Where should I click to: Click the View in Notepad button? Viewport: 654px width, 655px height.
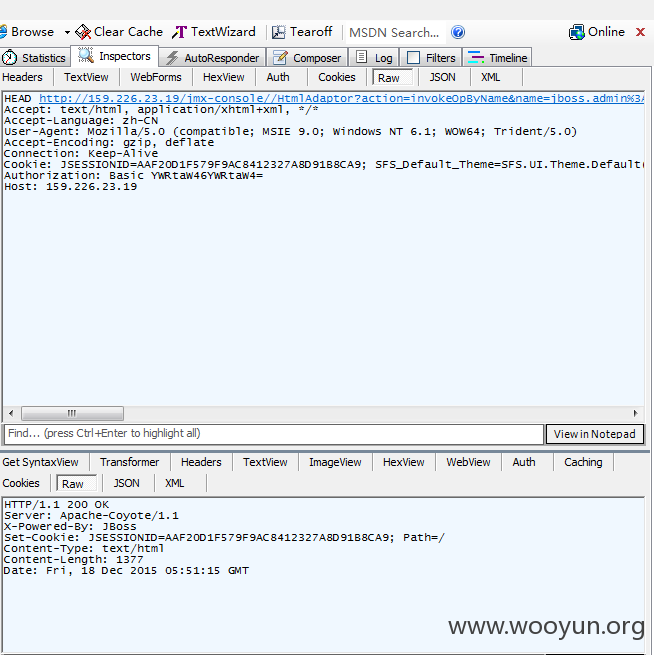tap(595, 434)
